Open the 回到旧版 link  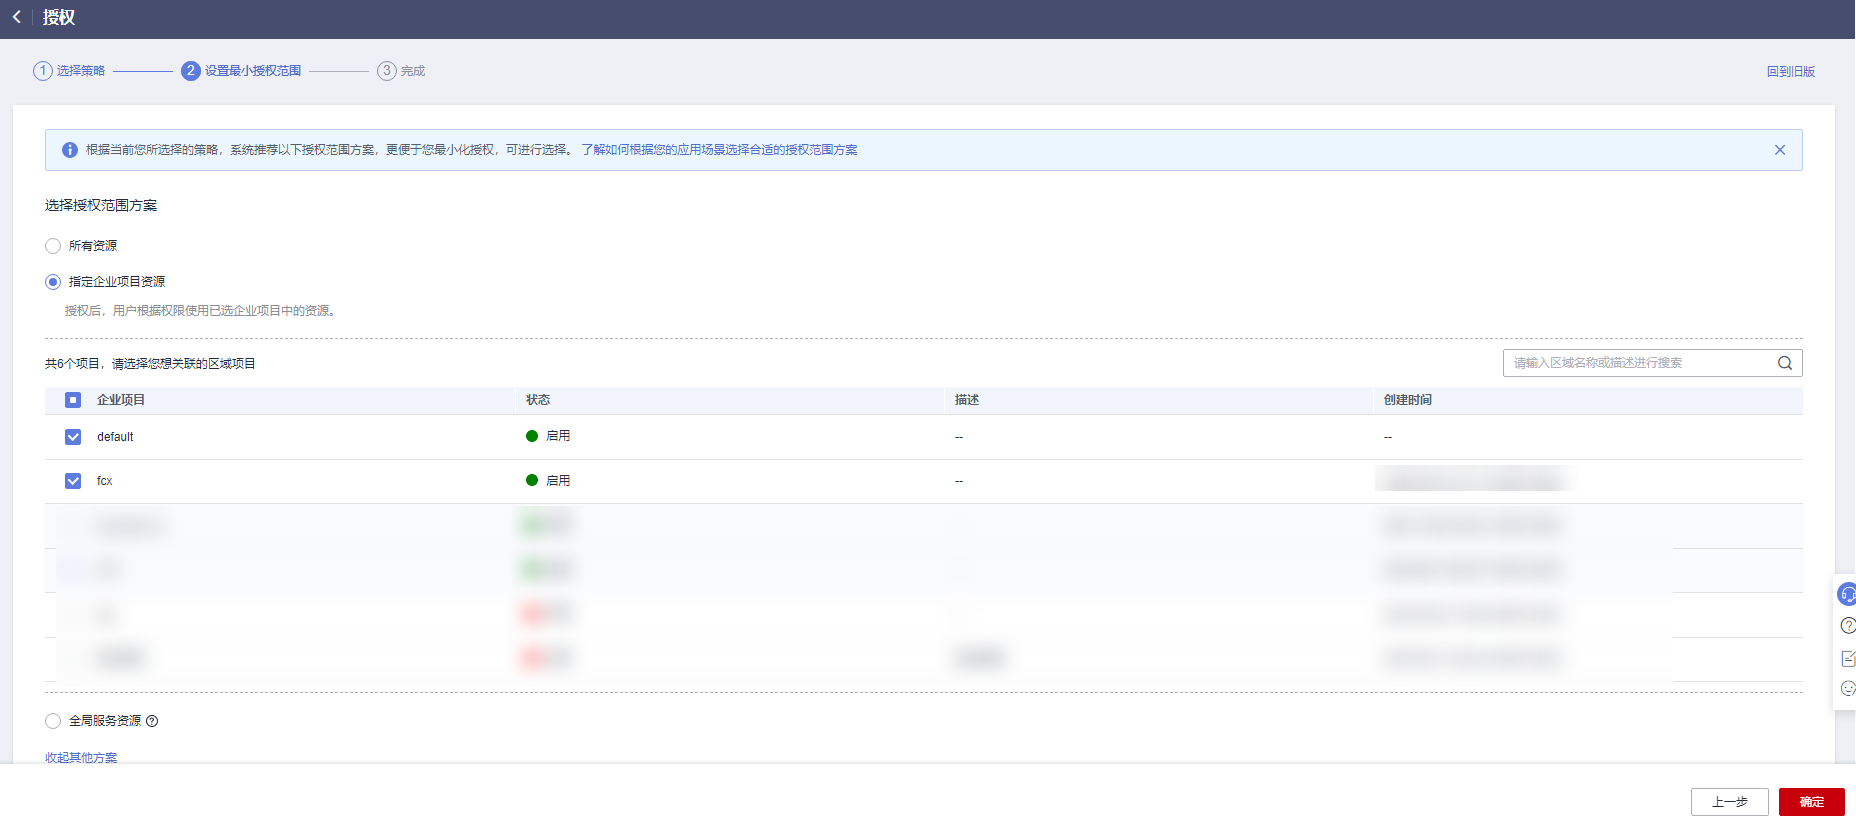[1790, 72]
